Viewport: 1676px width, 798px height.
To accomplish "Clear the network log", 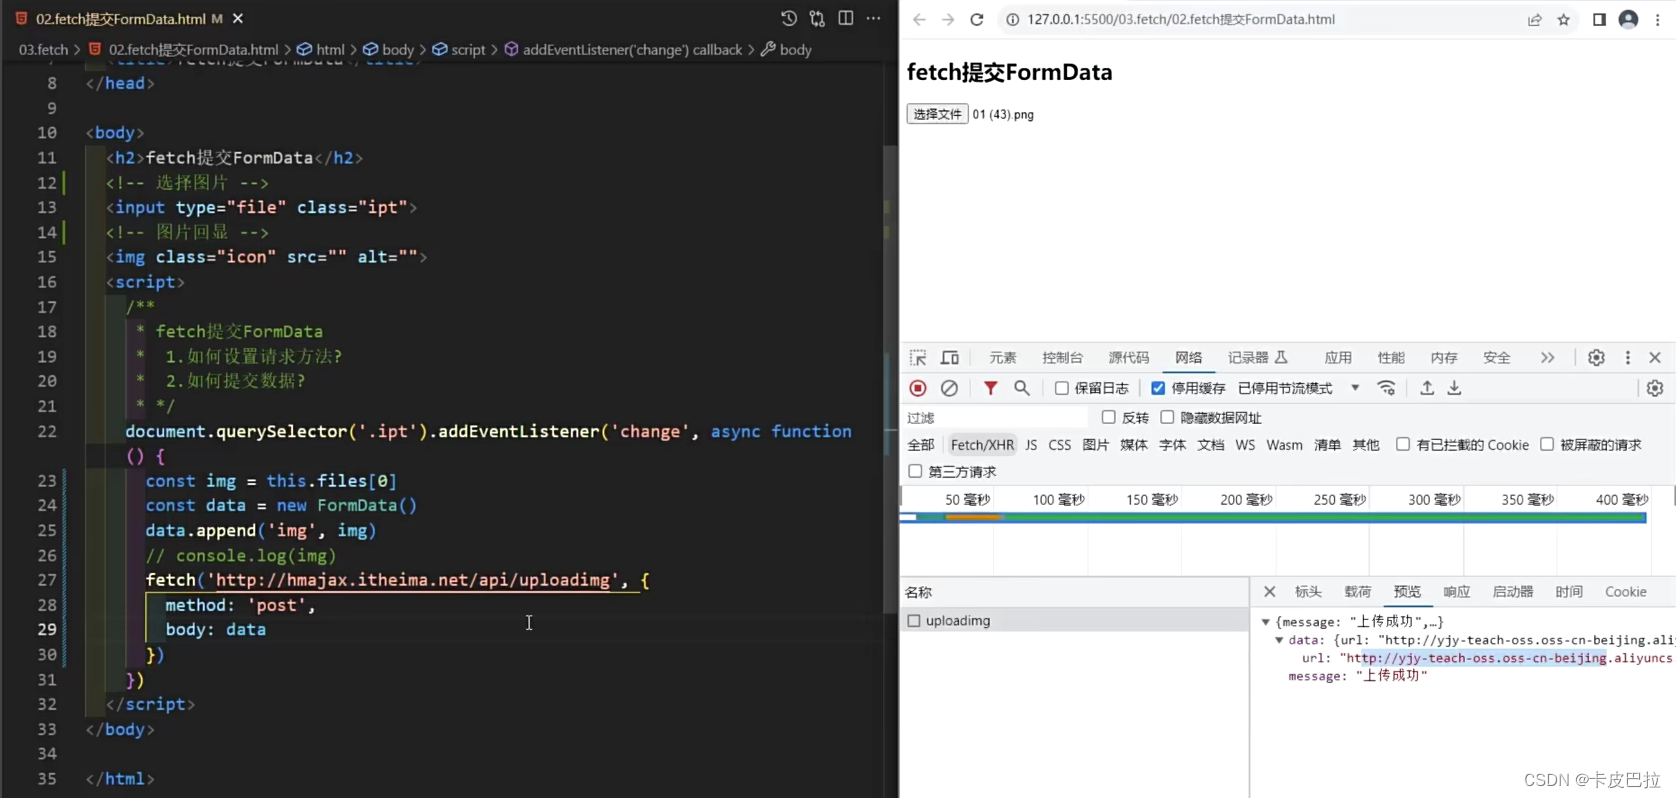I will (949, 388).
